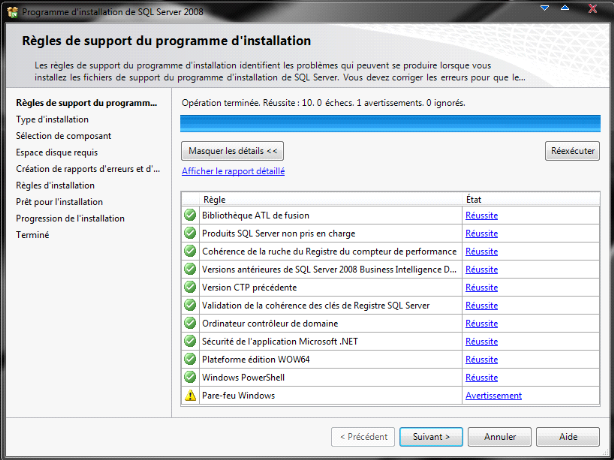Click the green check icon beside Produits SQL Server non pris en charge
The image size is (614, 460).
[190, 233]
